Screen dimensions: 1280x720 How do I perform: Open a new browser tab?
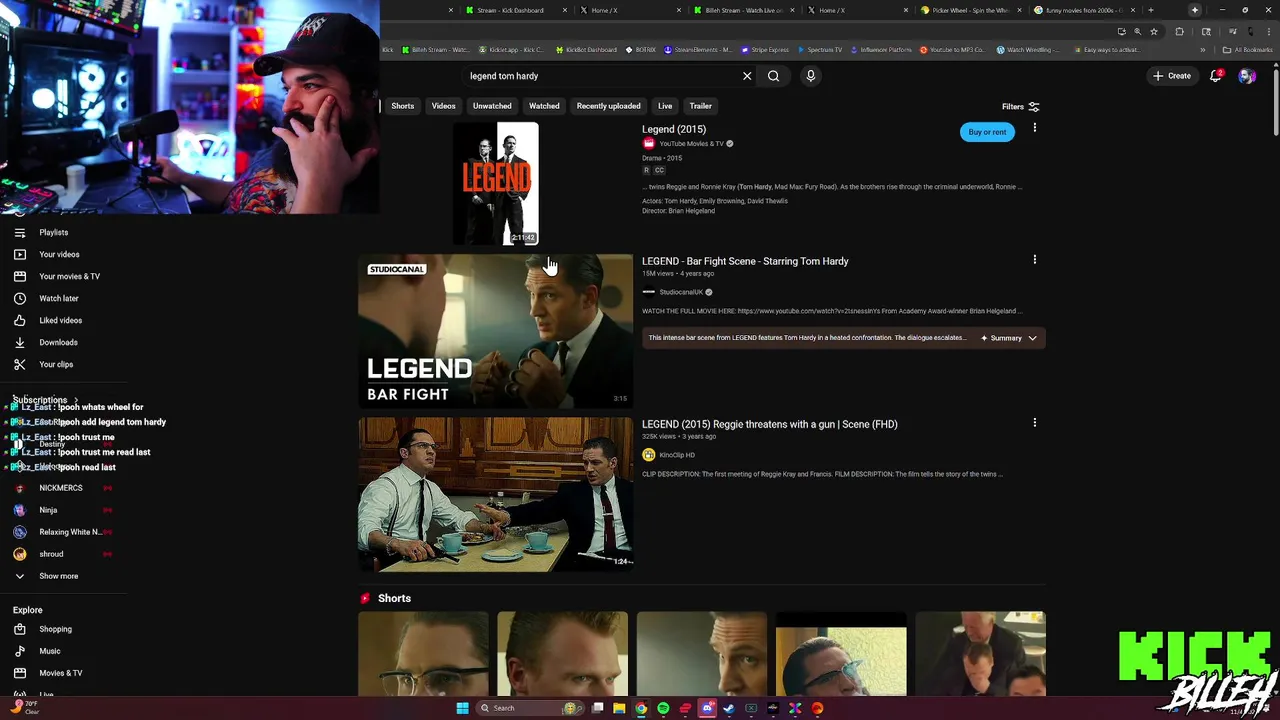pos(1151,10)
